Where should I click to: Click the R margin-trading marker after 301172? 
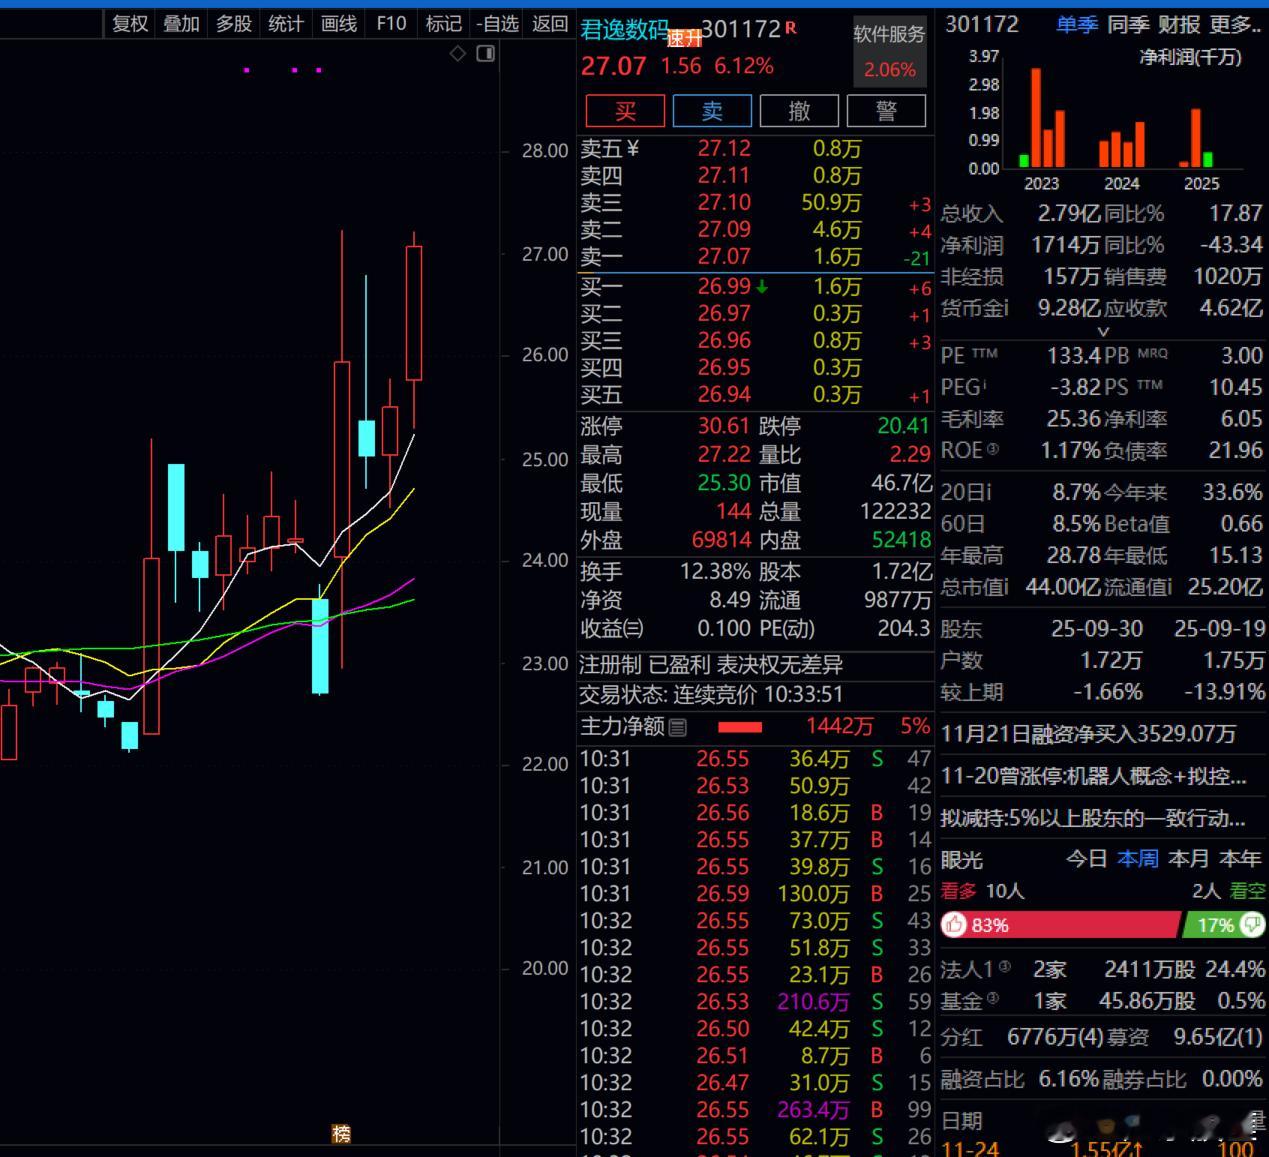tap(791, 28)
